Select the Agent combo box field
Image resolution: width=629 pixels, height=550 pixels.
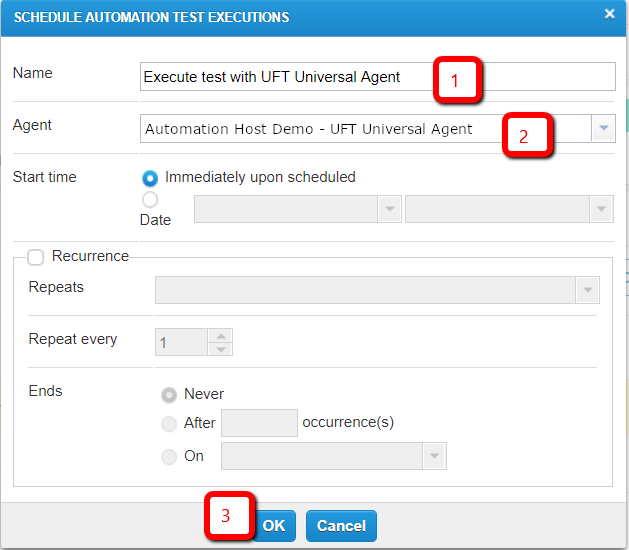(x=320, y=129)
